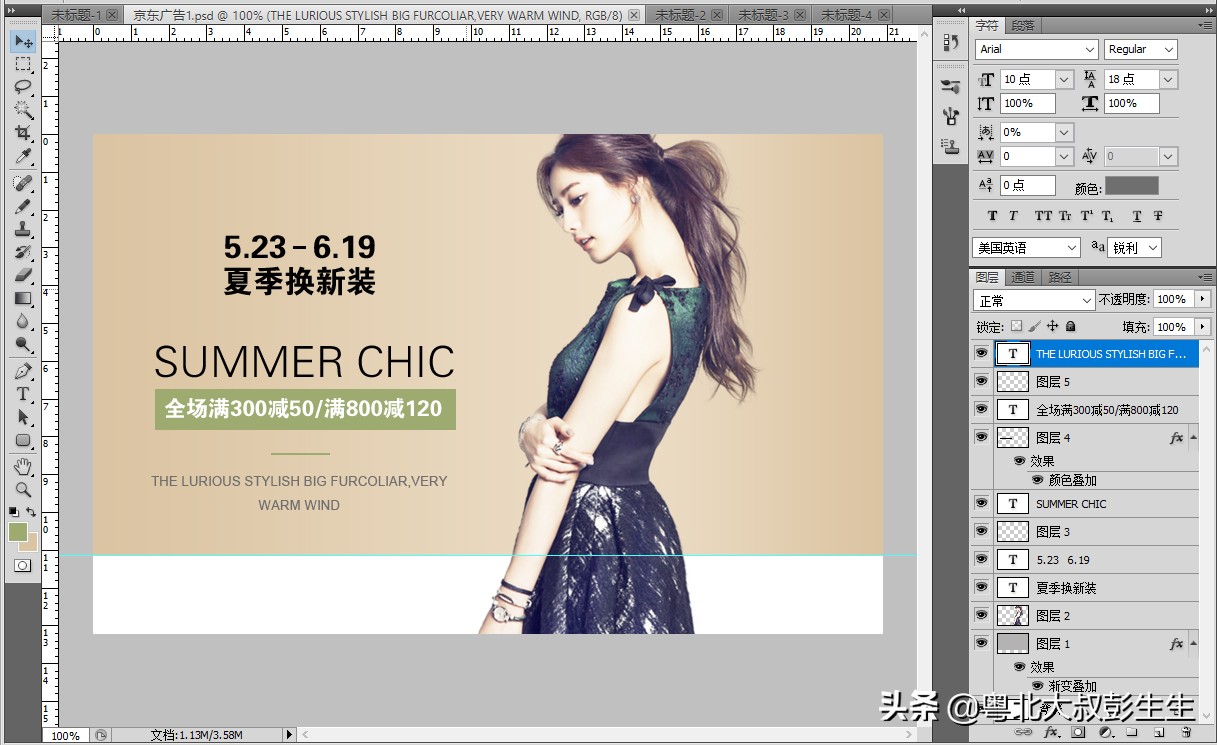
Task: Activate the Brush tool
Action: (x=22, y=205)
